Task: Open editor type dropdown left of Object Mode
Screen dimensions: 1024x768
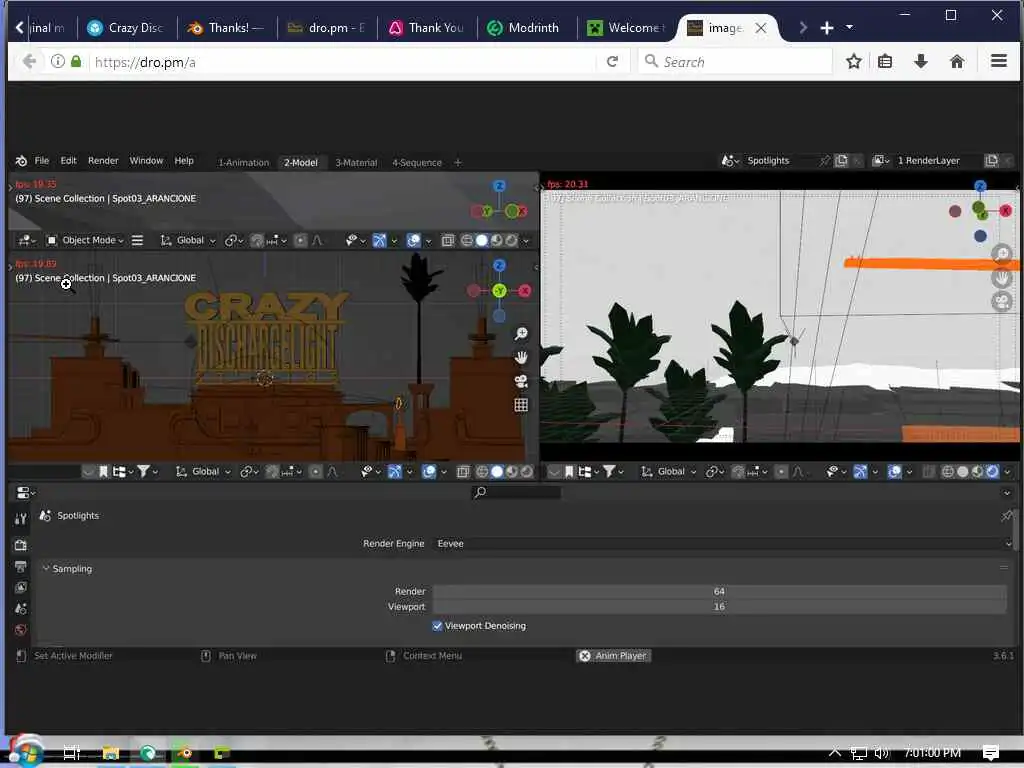Action: pyautogui.click(x=27, y=240)
